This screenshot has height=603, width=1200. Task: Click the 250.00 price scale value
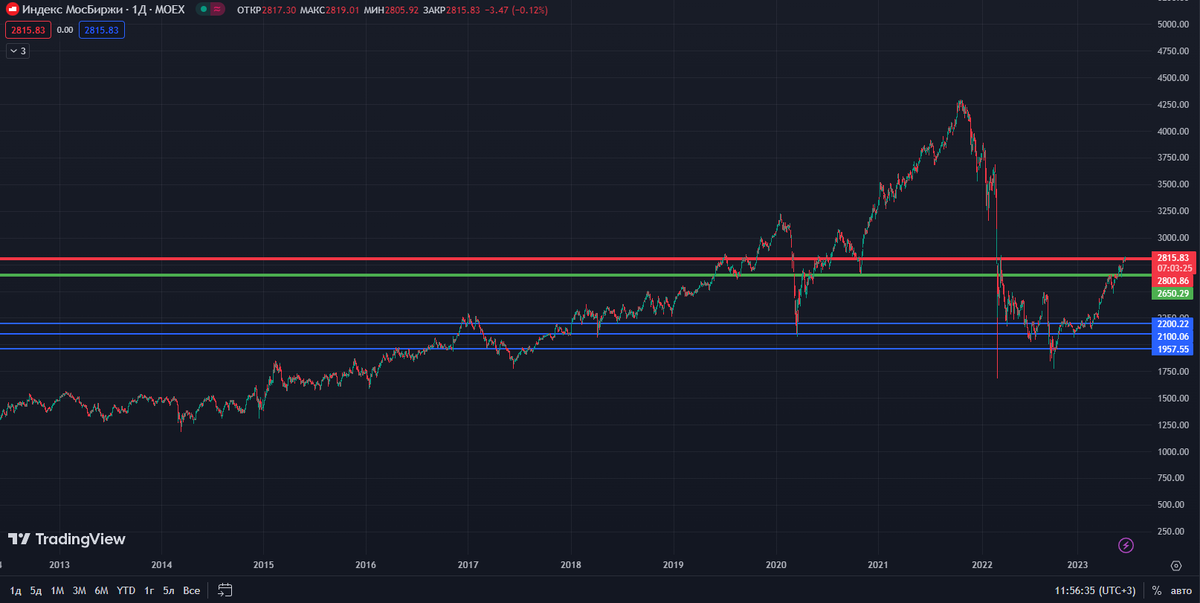1173,532
